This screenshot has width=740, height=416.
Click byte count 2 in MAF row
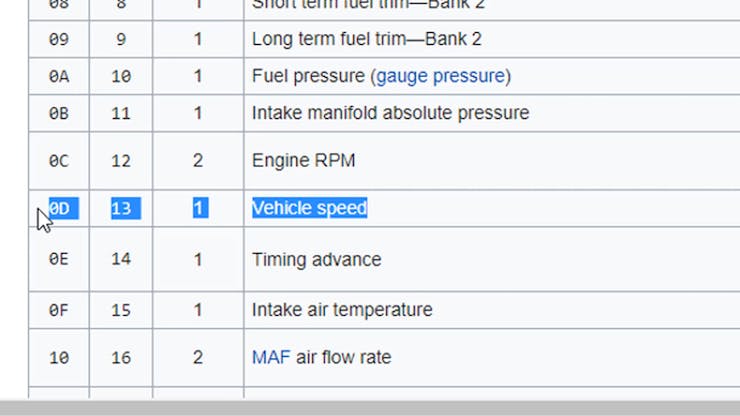(x=198, y=357)
